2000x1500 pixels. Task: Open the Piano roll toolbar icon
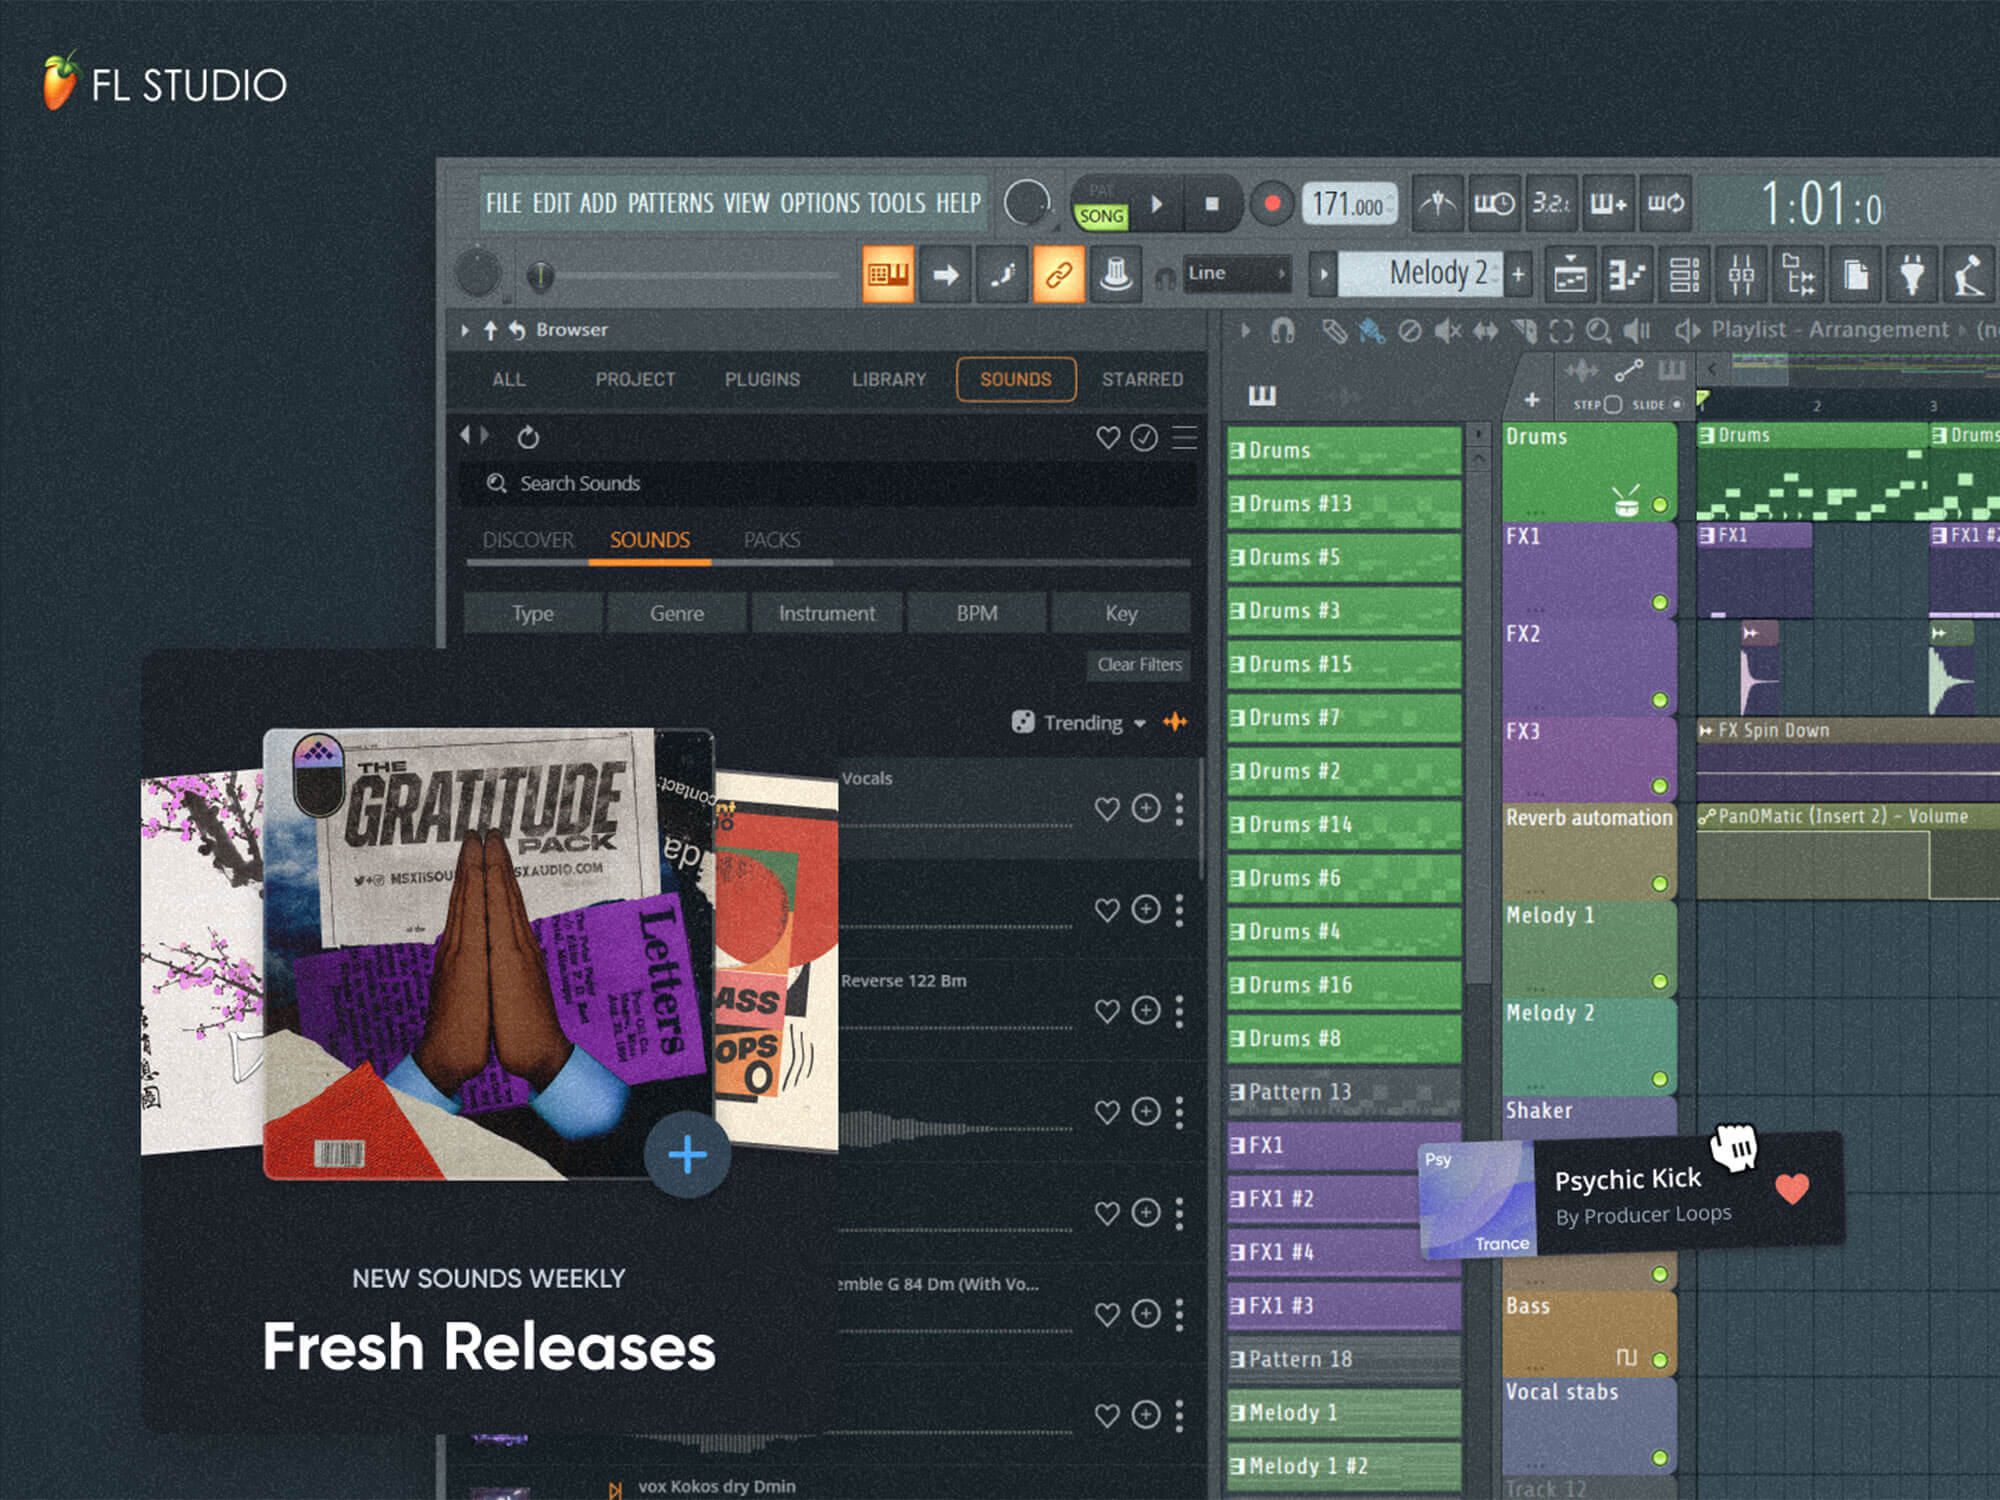[x=1627, y=274]
